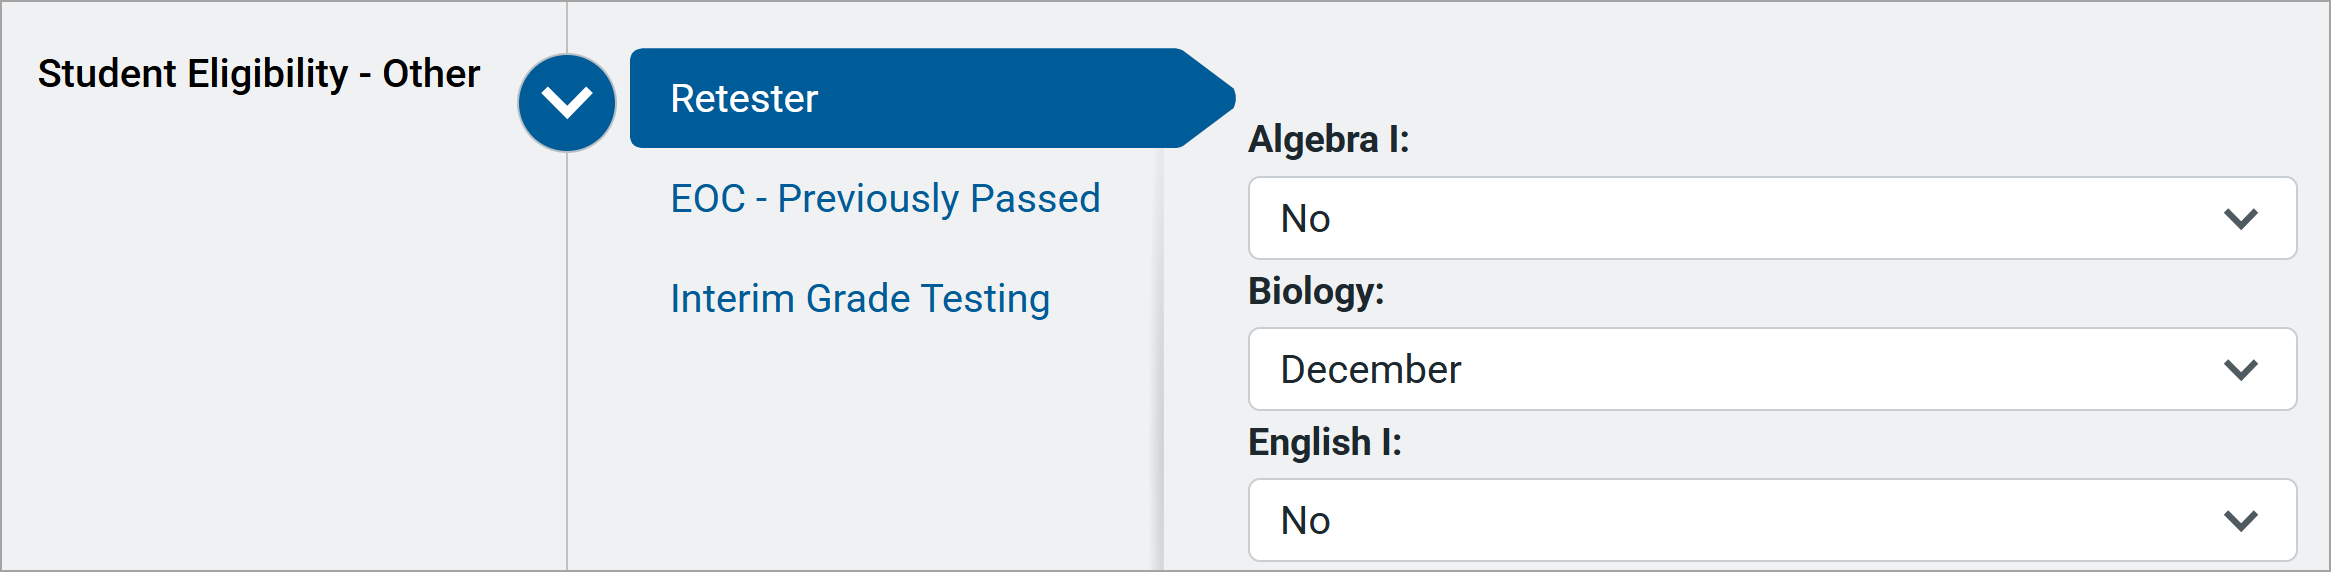Image resolution: width=2331 pixels, height=572 pixels.
Task: Switch to Interim Grade Testing tab
Action: (860, 299)
